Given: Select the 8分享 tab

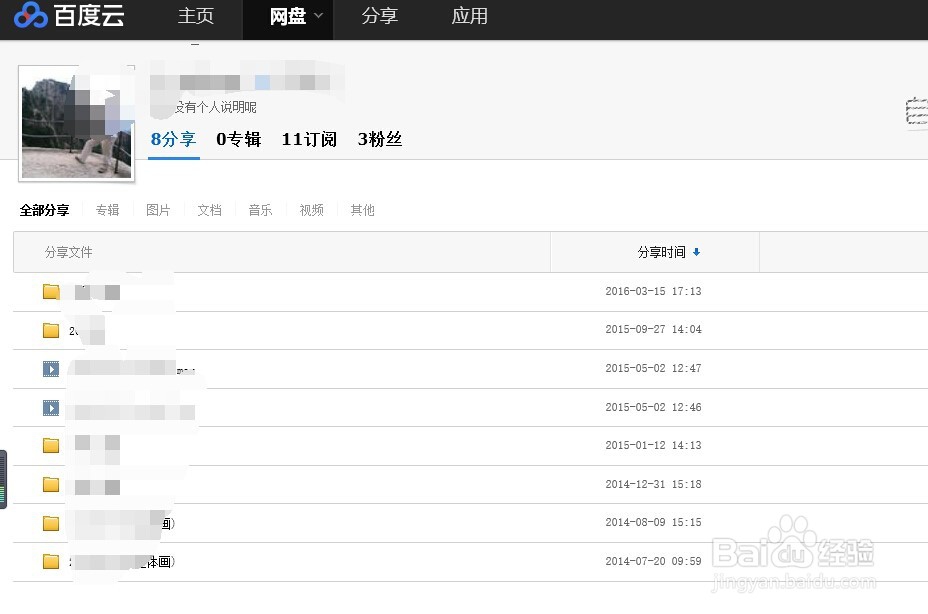Looking at the screenshot, I should (173, 139).
